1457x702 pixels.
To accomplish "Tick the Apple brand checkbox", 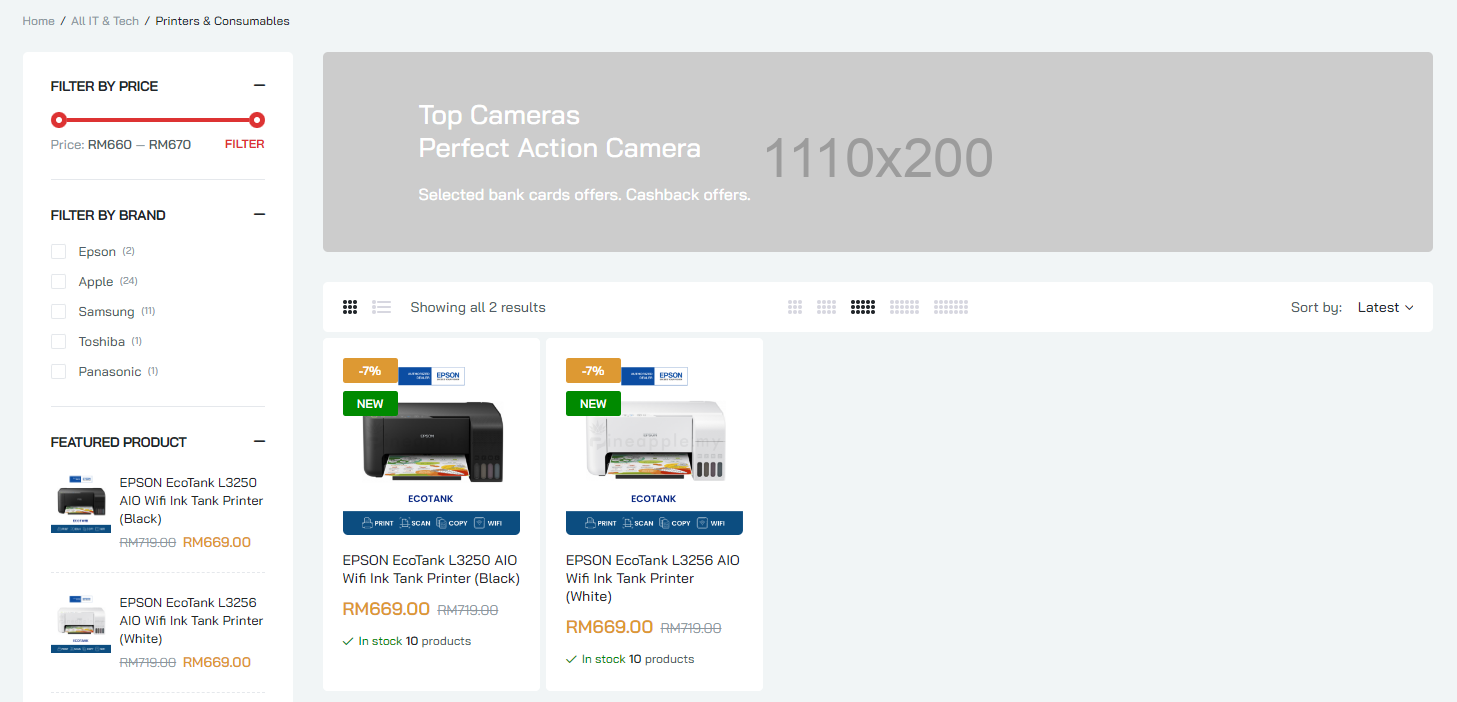I will (58, 281).
